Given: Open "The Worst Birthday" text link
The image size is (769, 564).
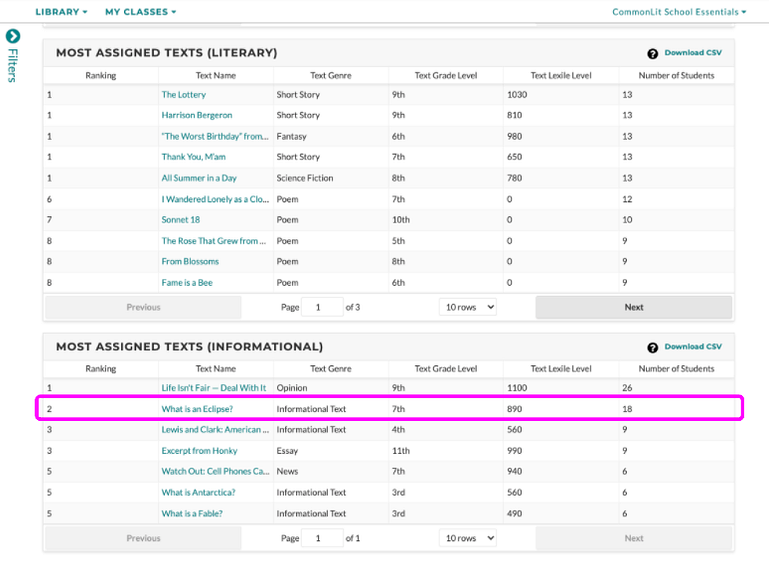Looking at the screenshot, I should pyautogui.click(x=215, y=136).
